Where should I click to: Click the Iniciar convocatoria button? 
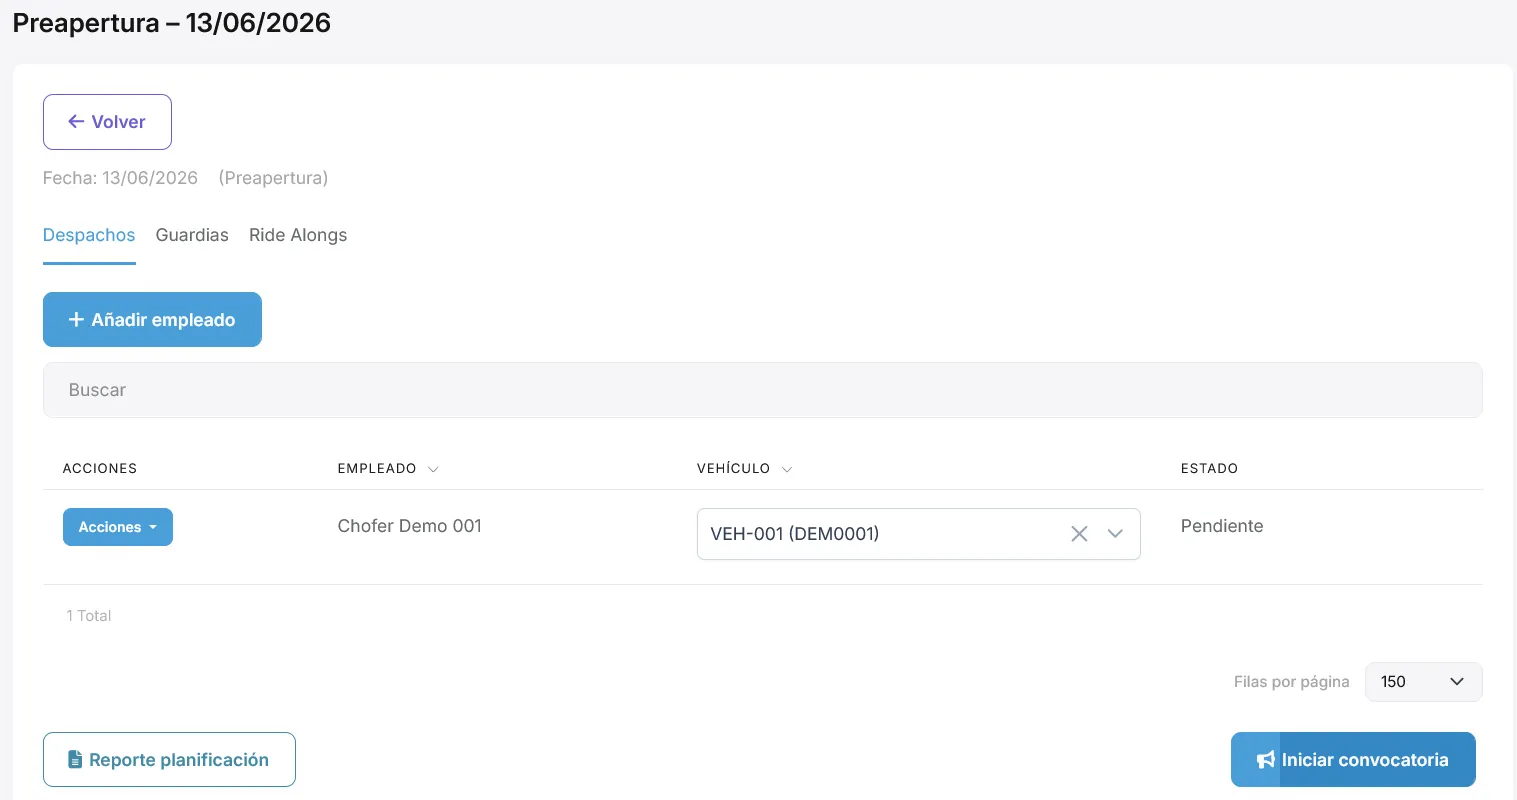[1353, 760]
